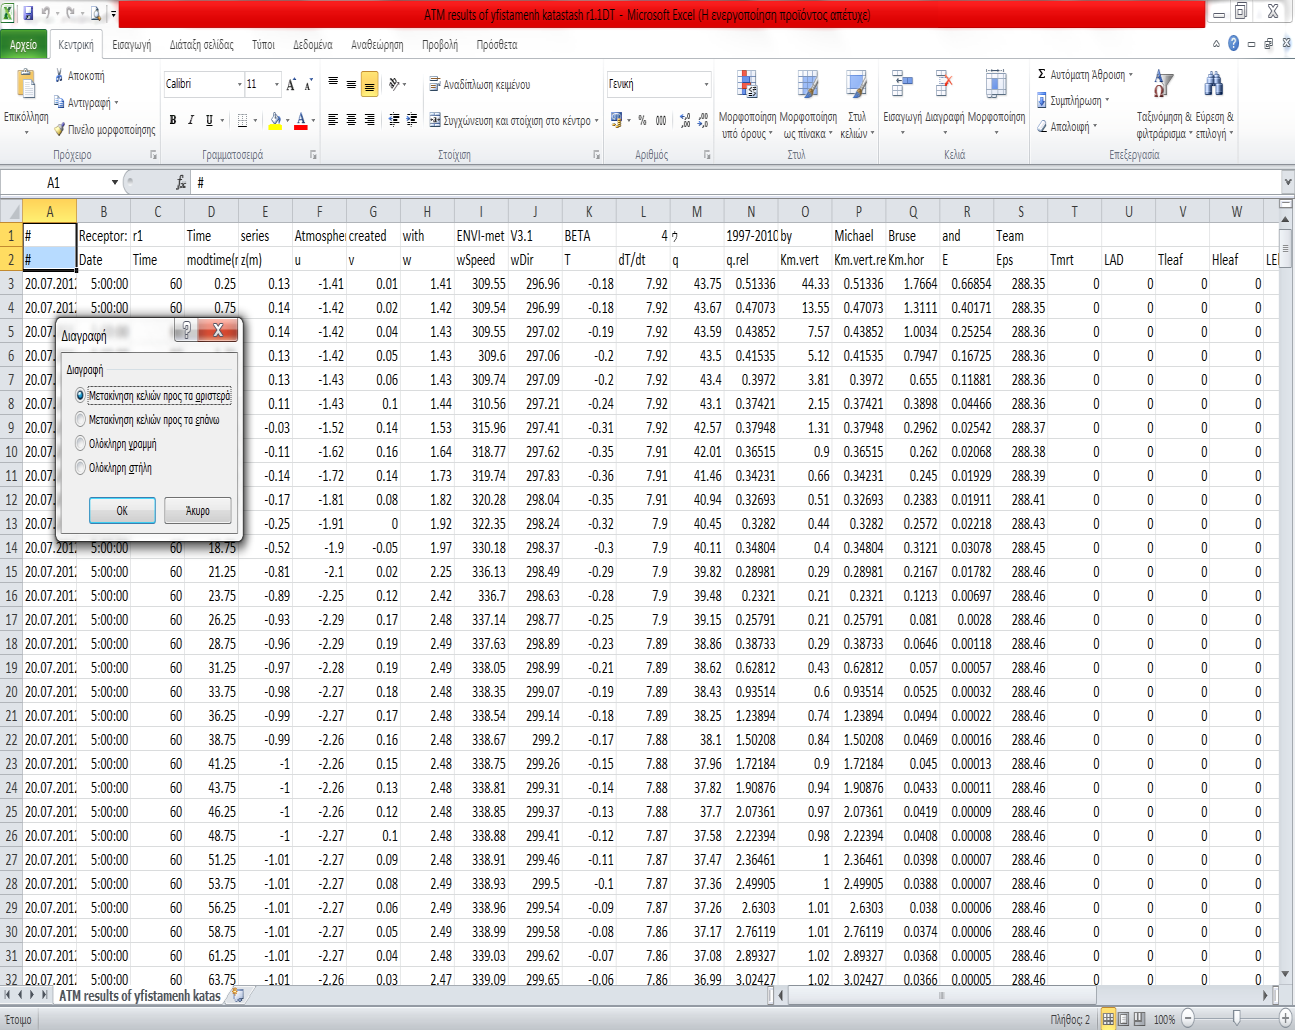Click the formula bar input field
This screenshot has height=1030, width=1295.
(735, 182)
